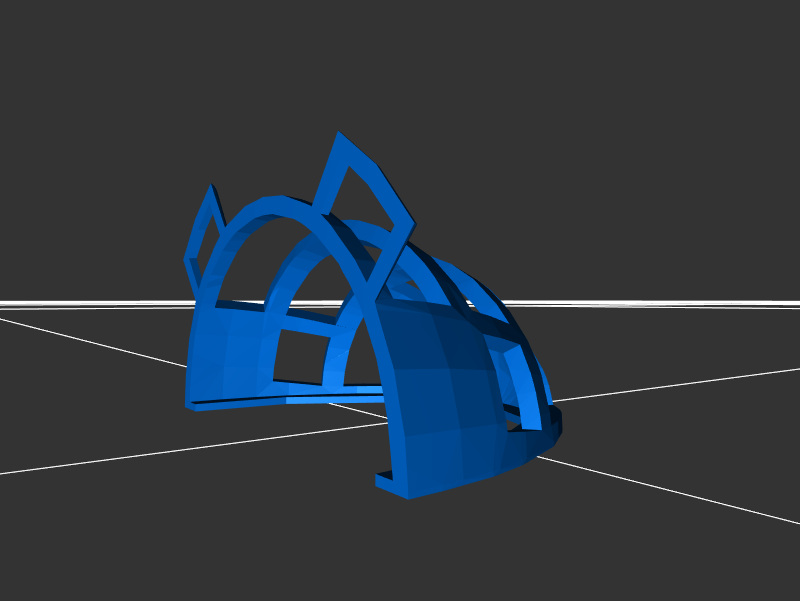This screenshot has width=800, height=601.
Task: Click the white horizon line left of model
Action: [x=90, y=302]
